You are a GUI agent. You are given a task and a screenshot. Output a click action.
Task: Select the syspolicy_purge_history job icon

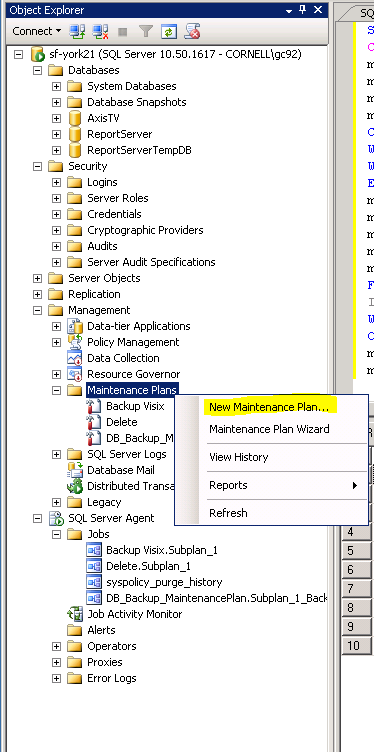coord(94,582)
